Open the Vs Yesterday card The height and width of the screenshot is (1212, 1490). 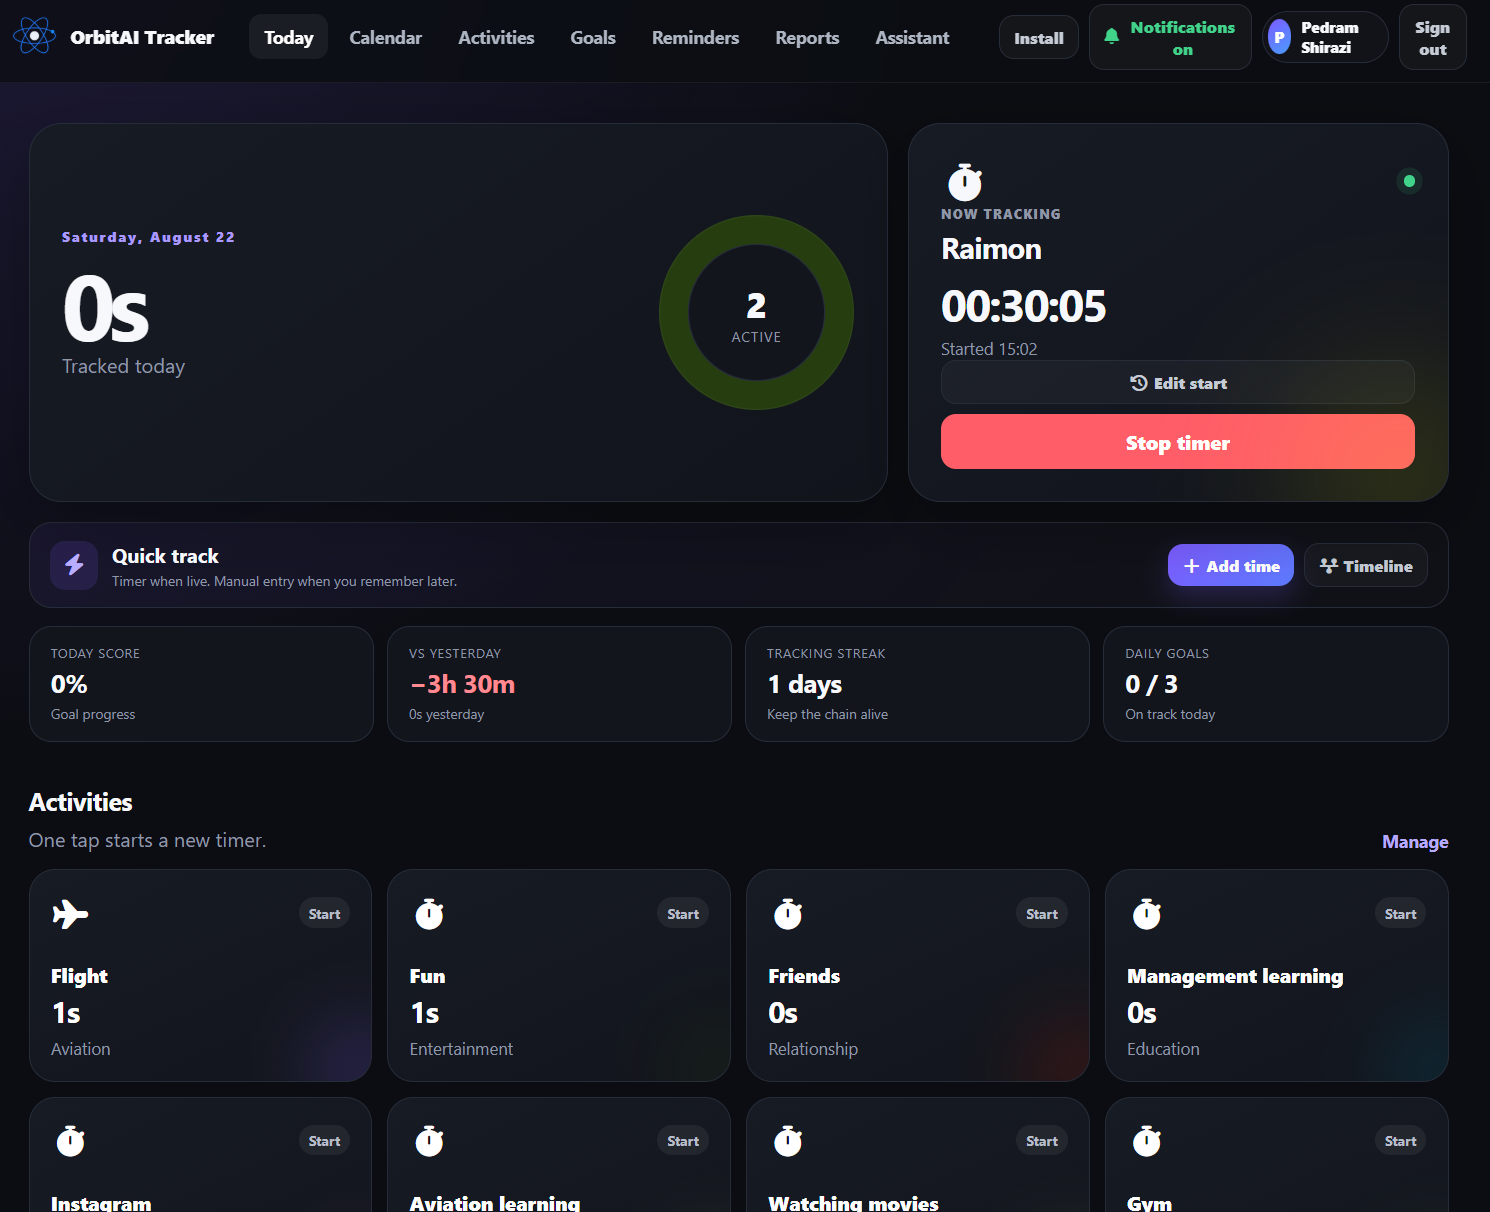[x=559, y=684]
